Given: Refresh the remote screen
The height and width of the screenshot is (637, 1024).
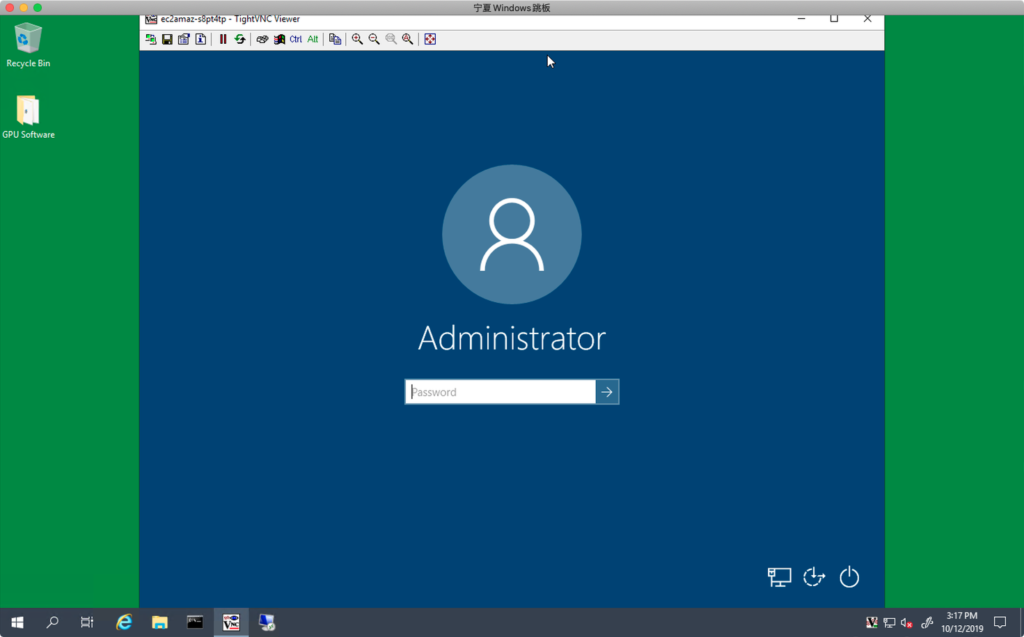Looking at the screenshot, I should [240, 39].
